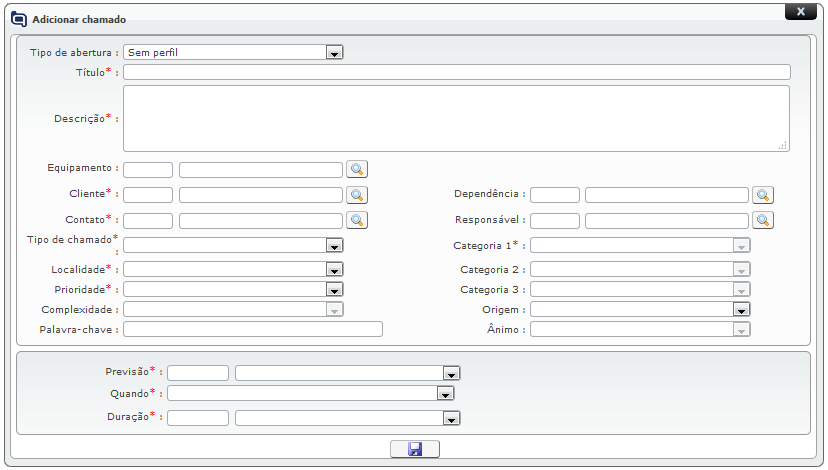Click the Adicionar chamado title text

tap(79, 20)
